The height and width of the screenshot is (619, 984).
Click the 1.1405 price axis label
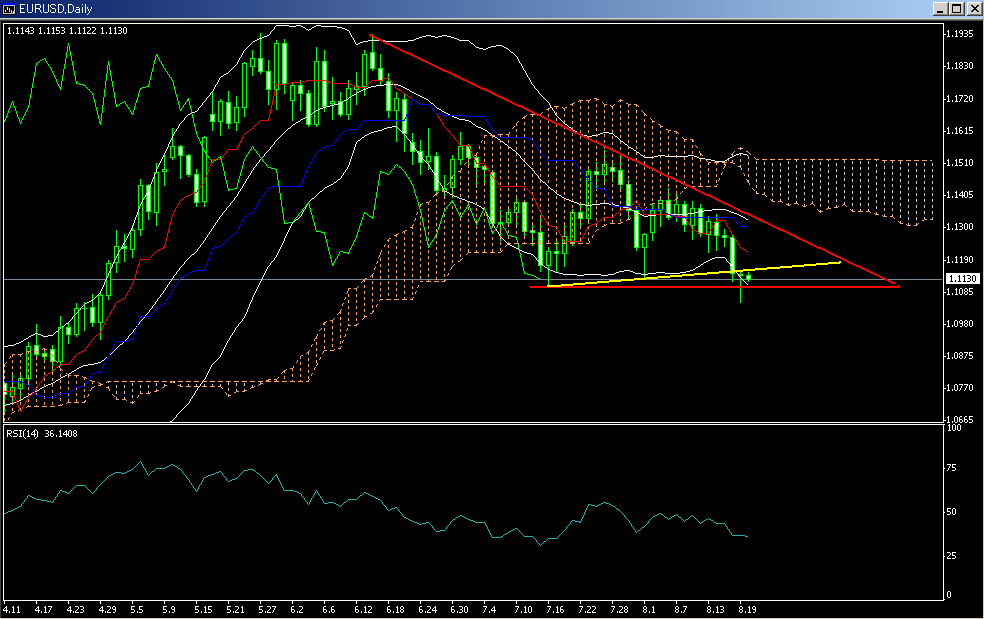pos(960,195)
